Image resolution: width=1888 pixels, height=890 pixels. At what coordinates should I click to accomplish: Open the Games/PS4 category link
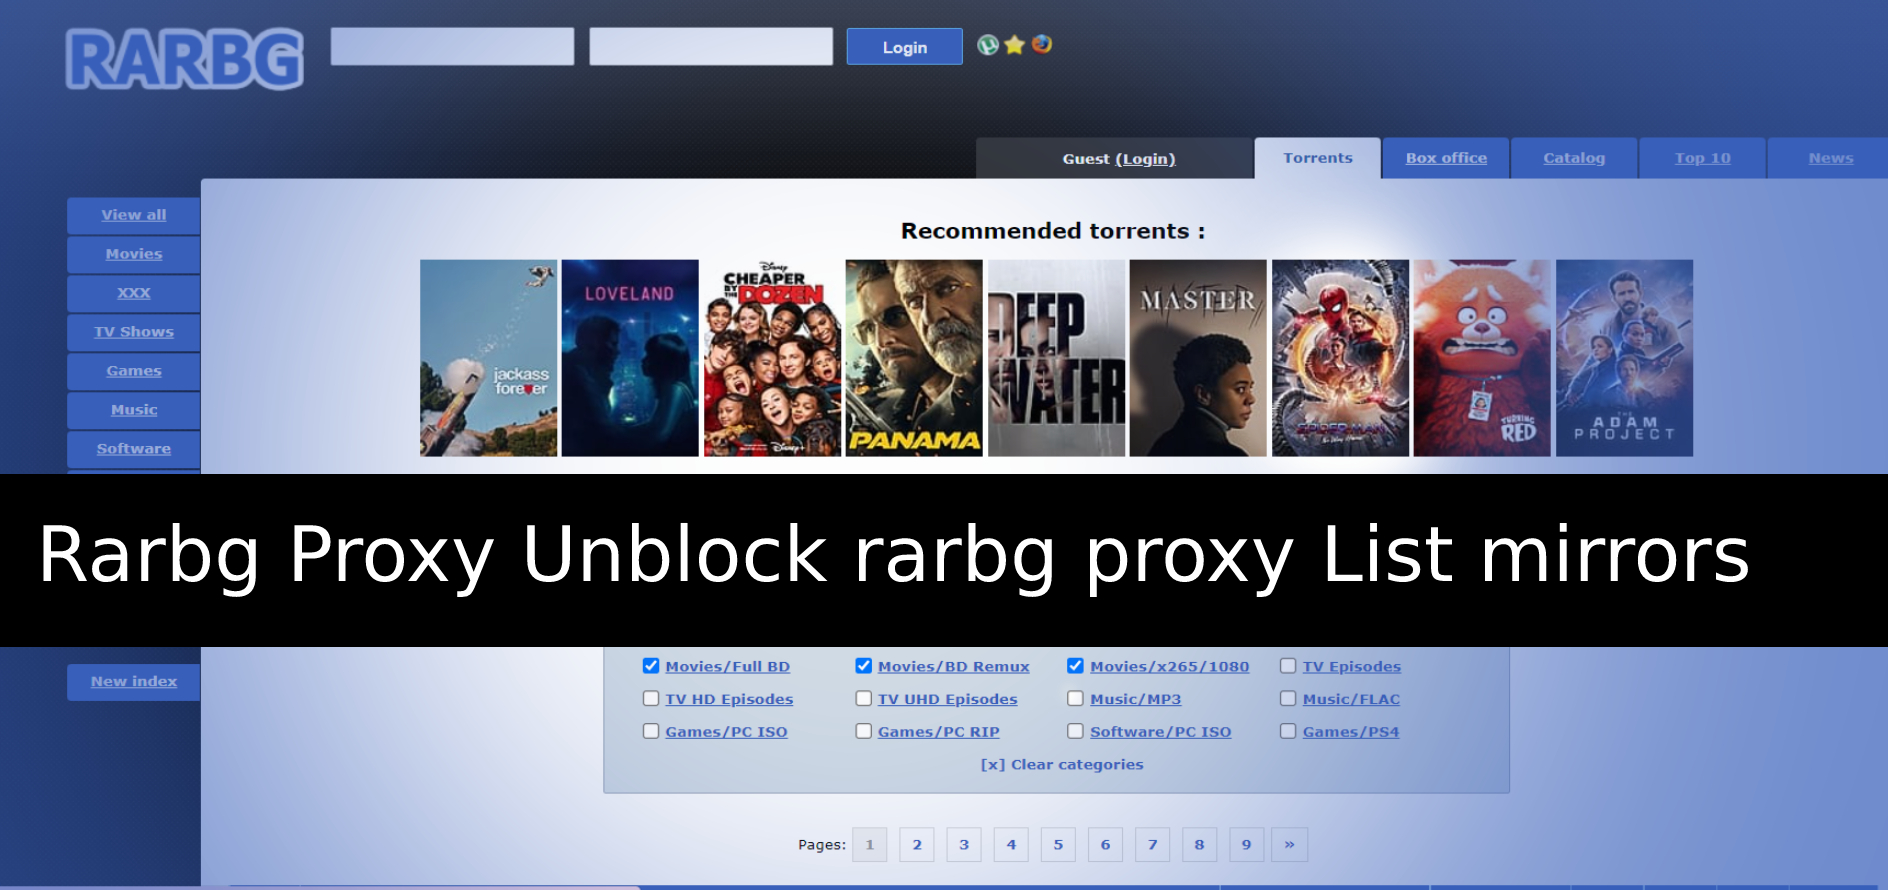pyautogui.click(x=1350, y=733)
